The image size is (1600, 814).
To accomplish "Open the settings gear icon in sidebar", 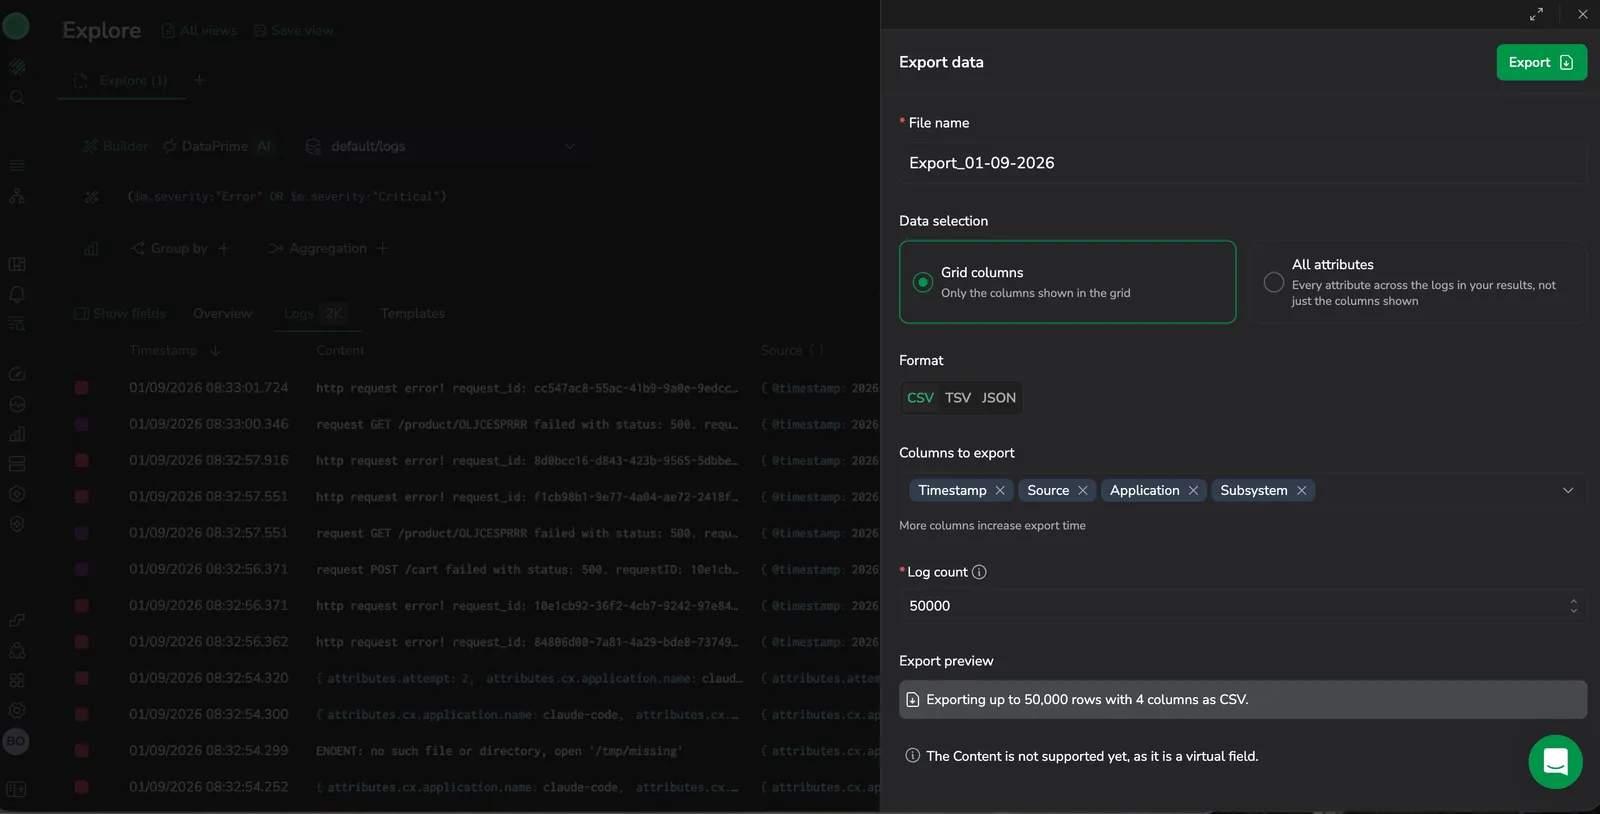I will pyautogui.click(x=16, y=711).
